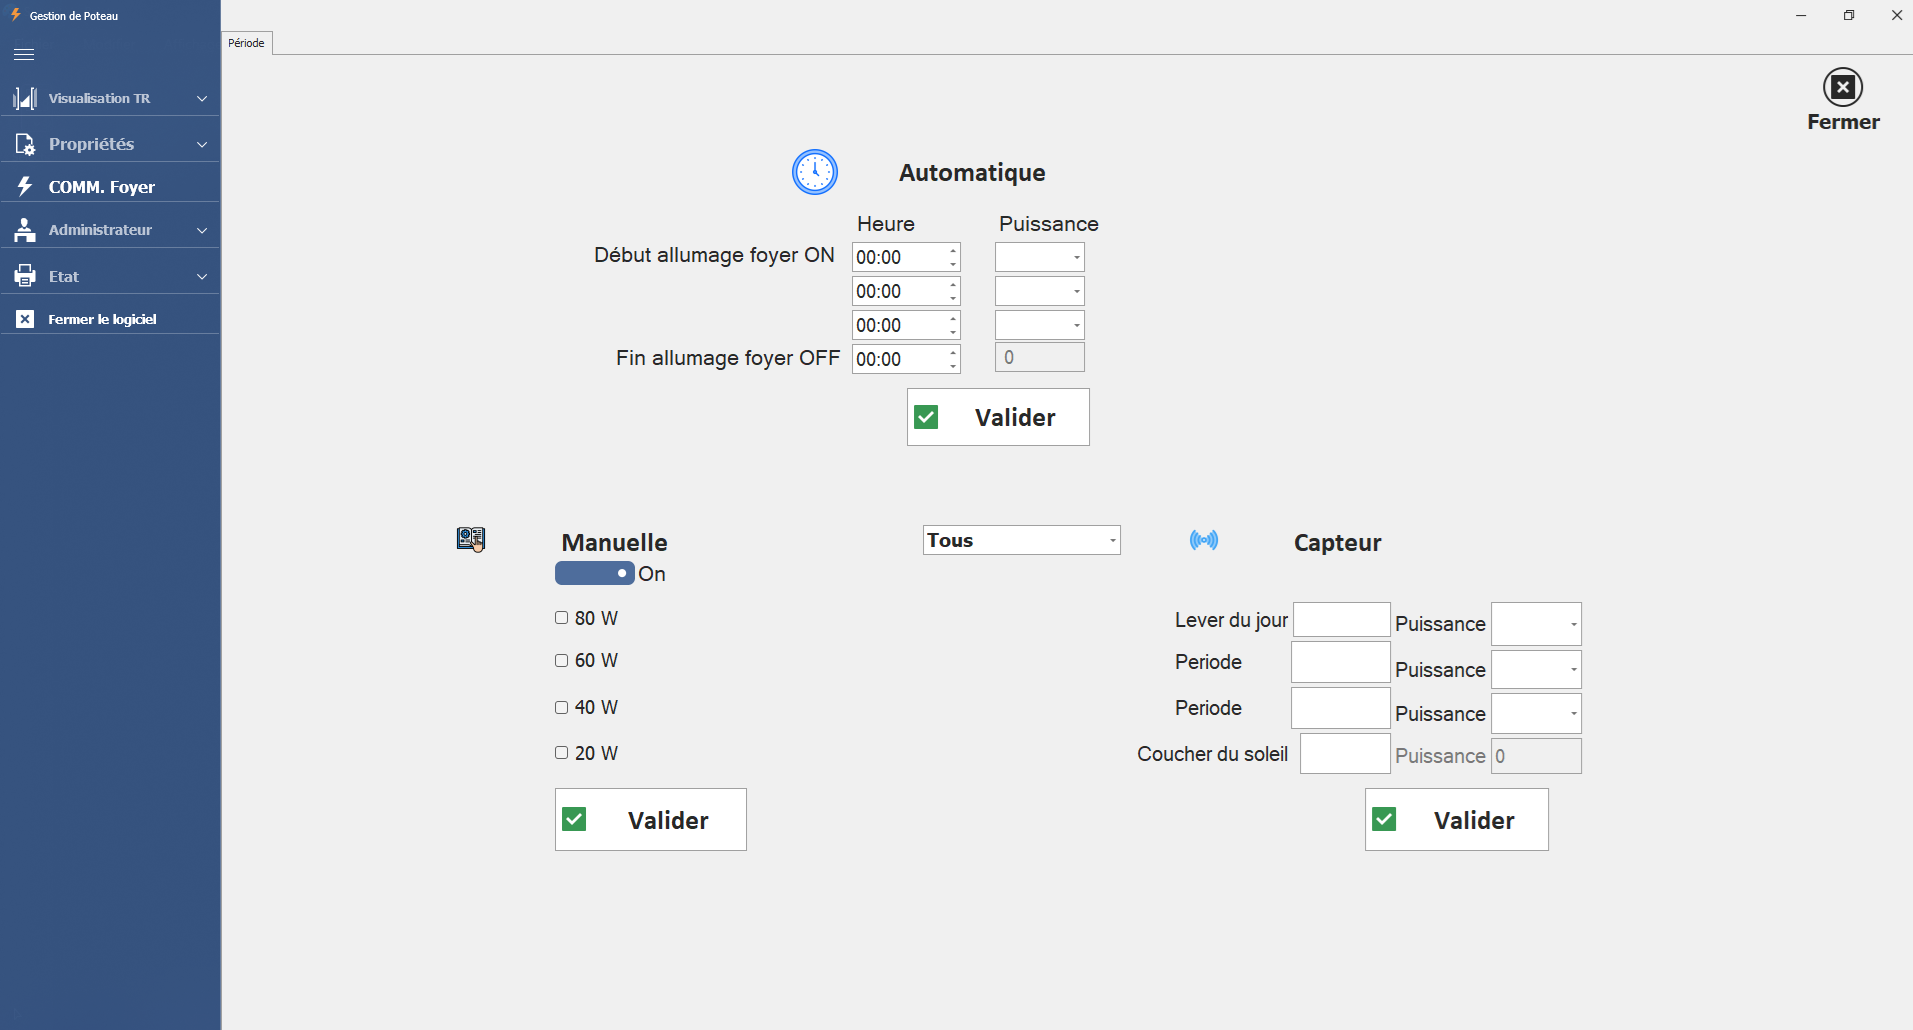The height and width of the screenshot is (1030, 1913).
Task: Click the Automatique clock icon
Action: 814,172
